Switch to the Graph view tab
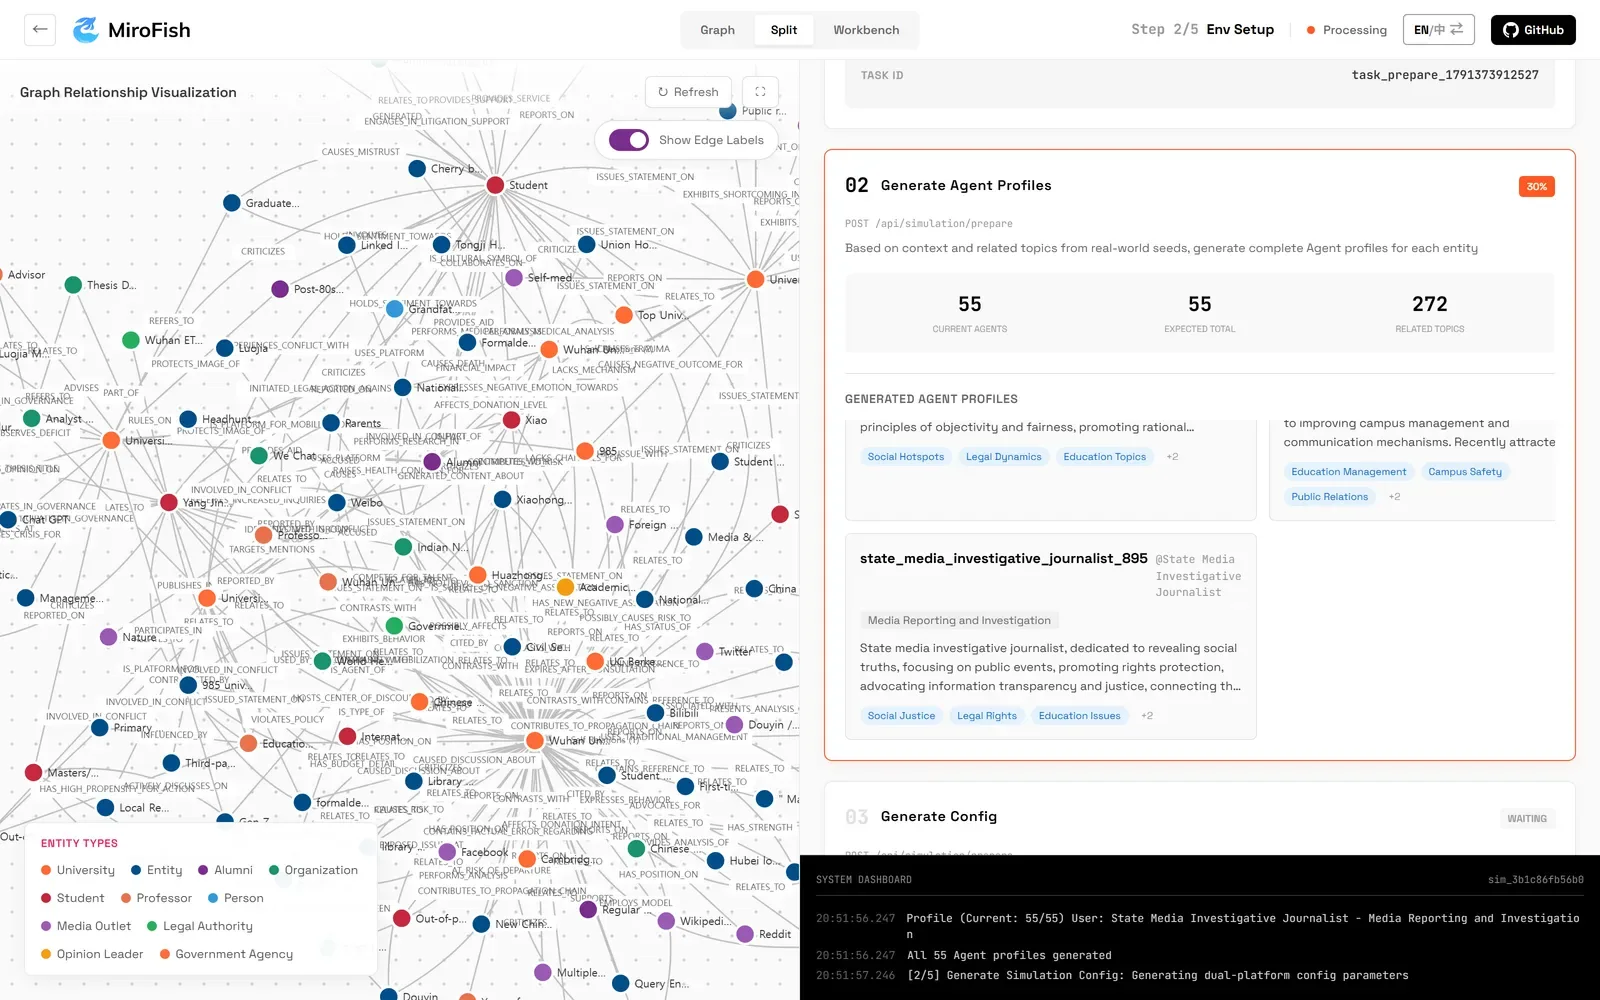 pyautogui.click(x=717, y=30)
